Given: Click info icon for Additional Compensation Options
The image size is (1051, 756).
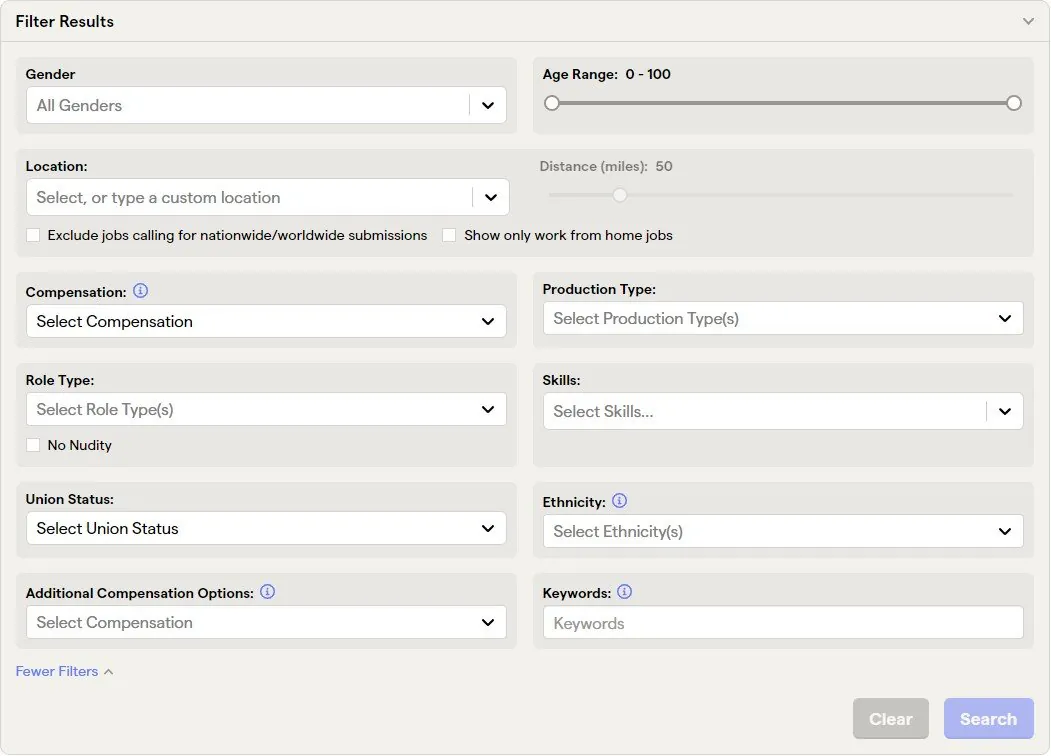Looking at the screenshot, I should [268, 592].
